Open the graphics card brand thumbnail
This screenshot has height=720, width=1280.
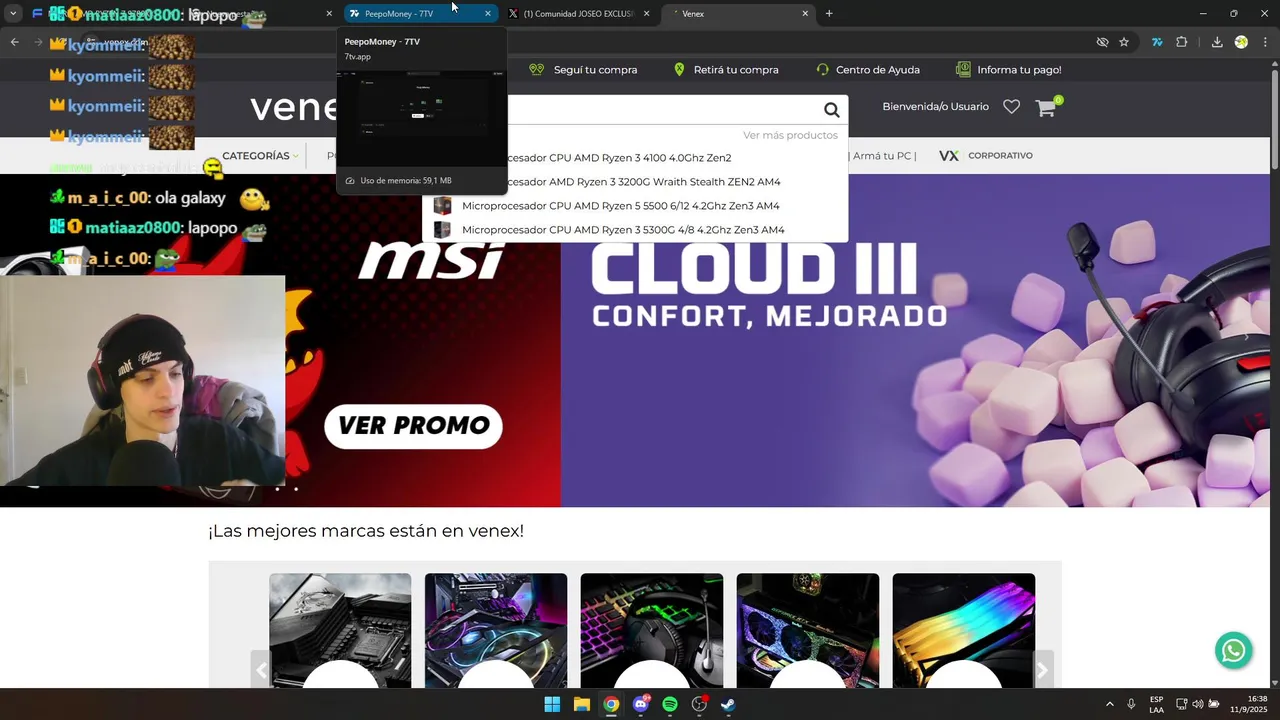808,630
